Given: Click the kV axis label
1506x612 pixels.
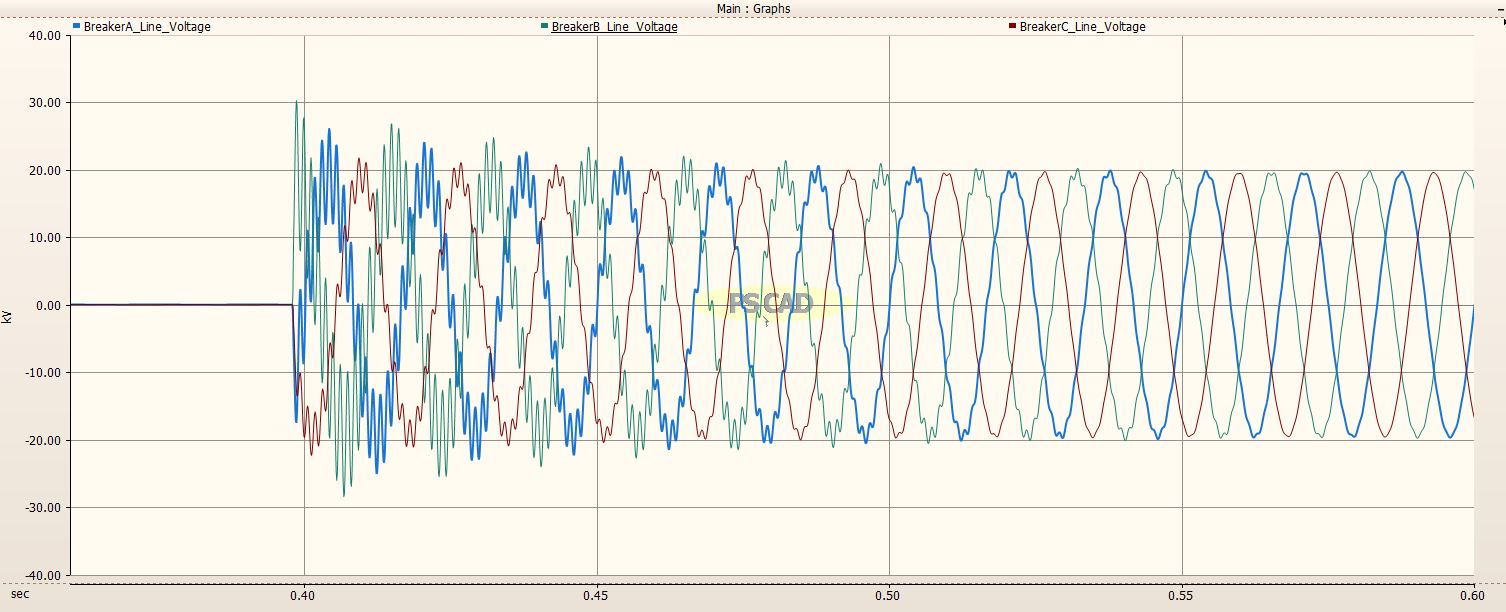Looking at the screenshot, I should [x=9, y=317].
